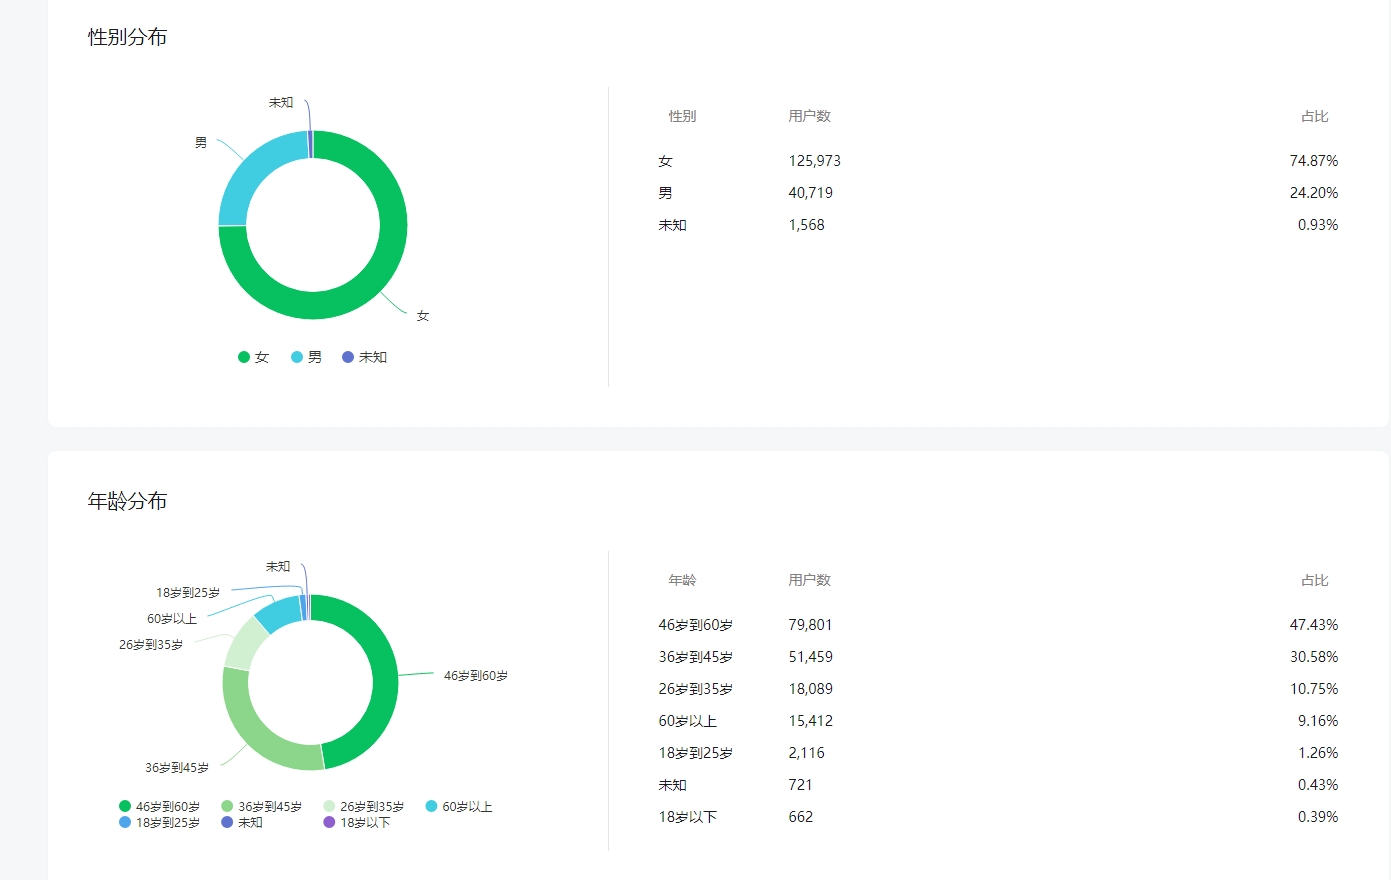Toggle 26岁到35岁 legend item in age chart
The width and height of the screenshot is (1391, 880).
[364, 806]
